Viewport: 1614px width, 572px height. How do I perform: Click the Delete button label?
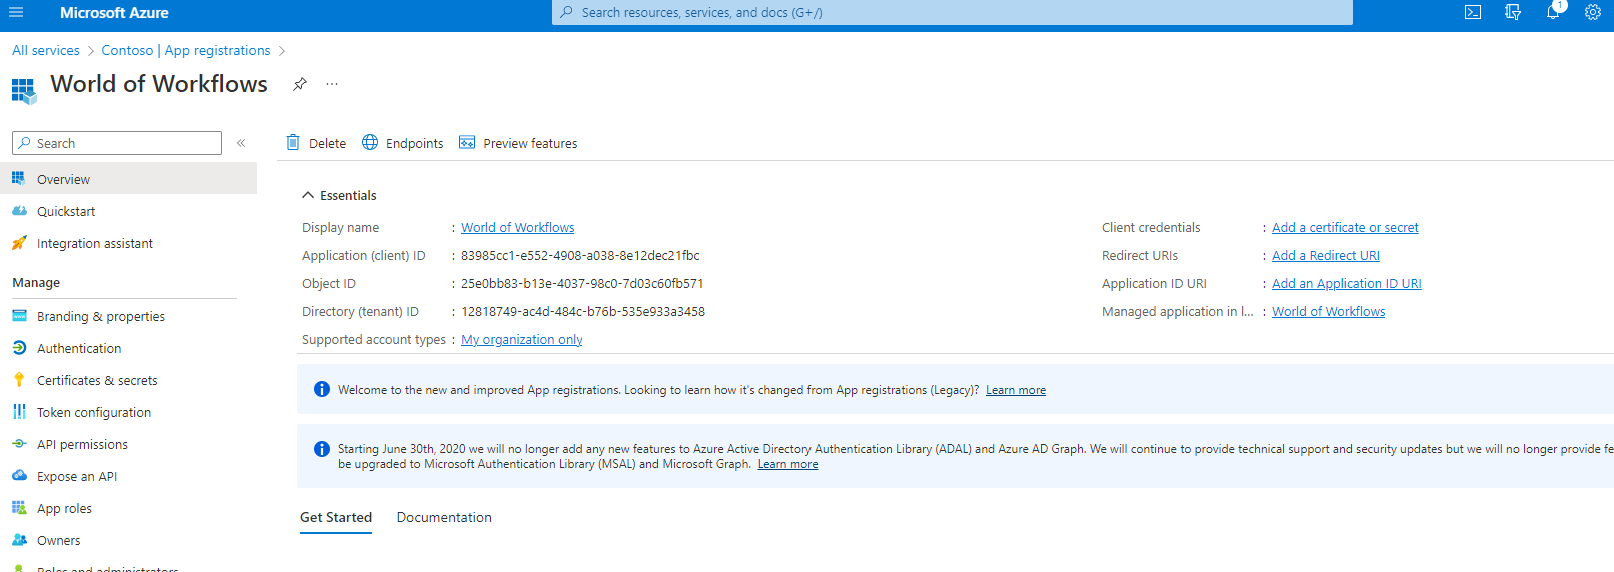coord(327,143)
